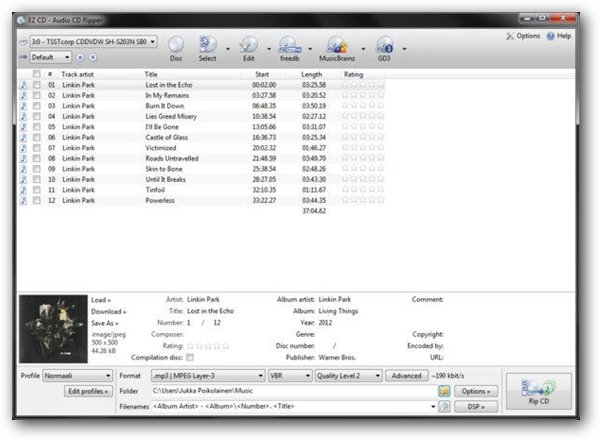This screenshot has height=440, width=600.
Task: Select the Victimized track row title
Action: pyautogui.click(x=161, y=148)
